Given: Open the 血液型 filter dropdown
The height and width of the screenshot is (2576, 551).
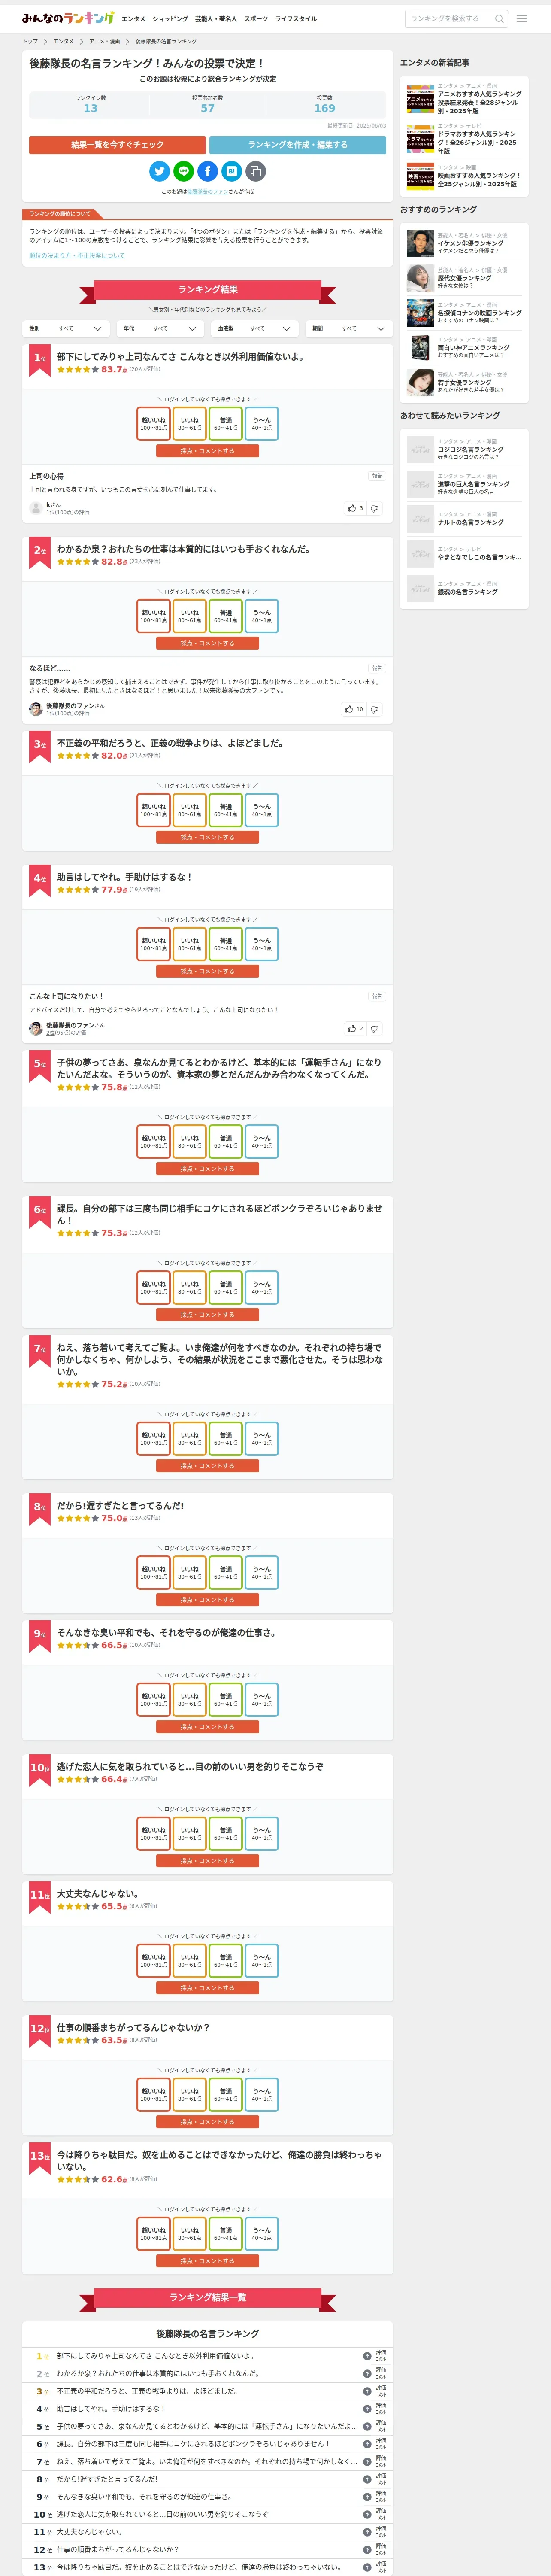Looking at the screenshot, I should (x=255, y=328).
